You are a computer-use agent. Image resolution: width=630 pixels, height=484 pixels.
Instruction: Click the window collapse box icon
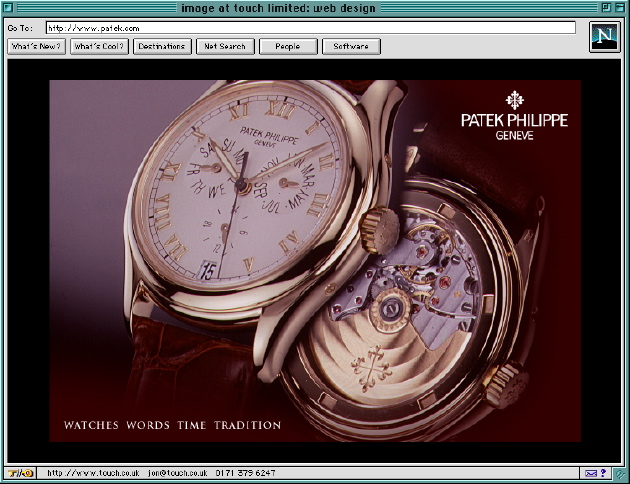[x=620, y=7]
